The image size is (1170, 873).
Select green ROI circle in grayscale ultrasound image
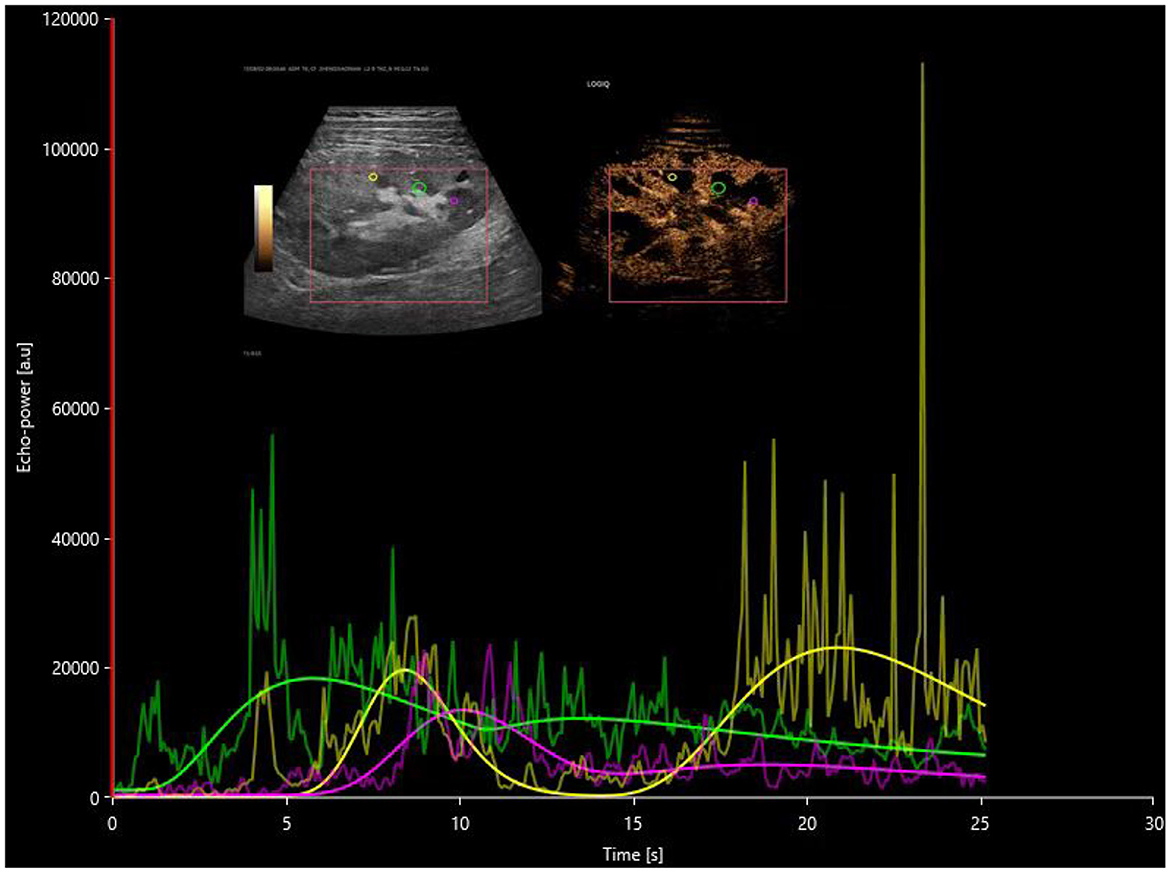[419, 187]
